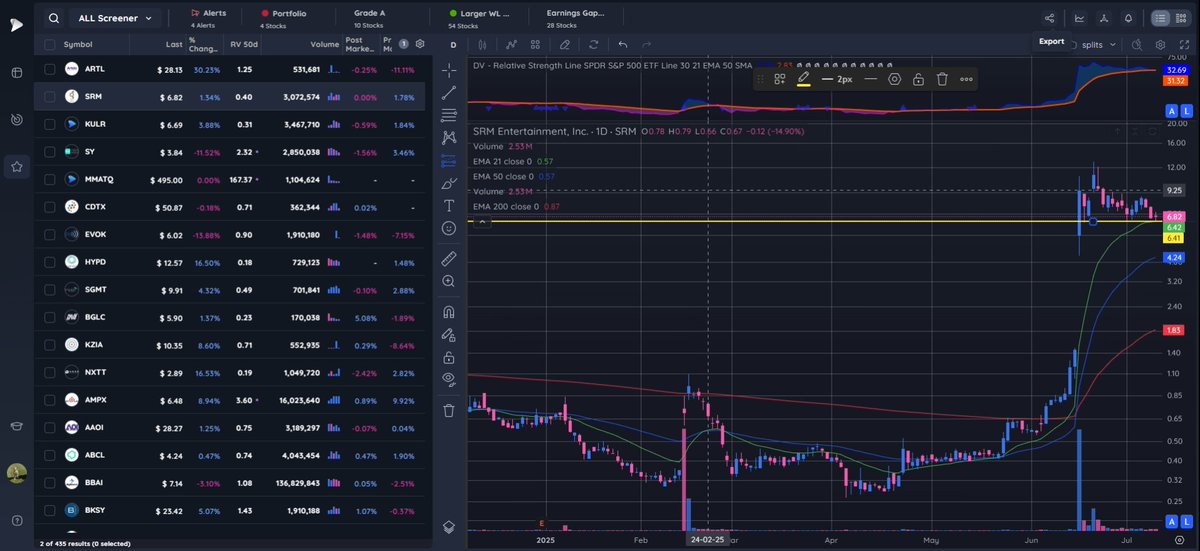1200x551 pixels.
Task: Select the trend line drawing tool
Action: coord(449,92)
